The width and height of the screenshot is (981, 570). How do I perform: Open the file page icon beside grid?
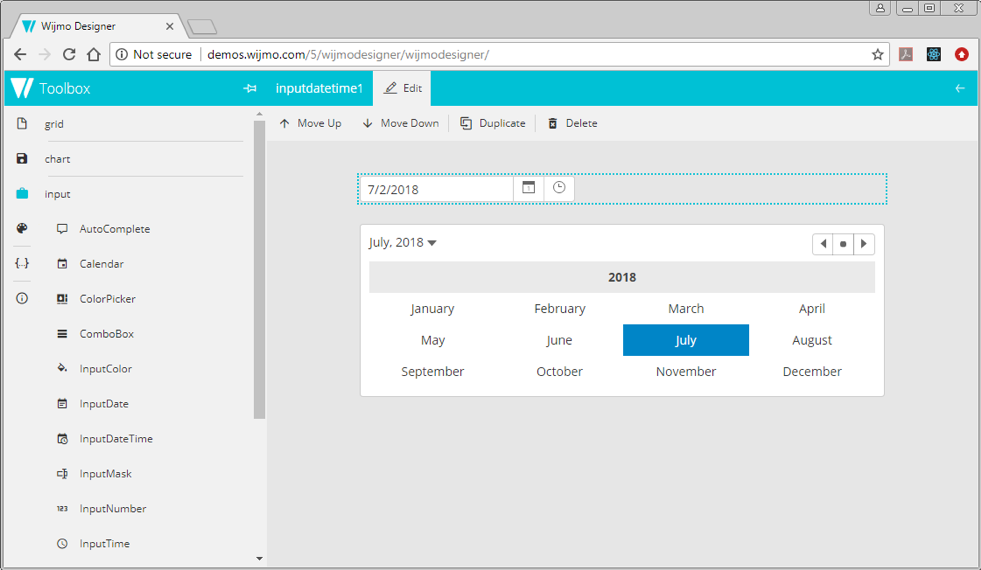(22, 123)
